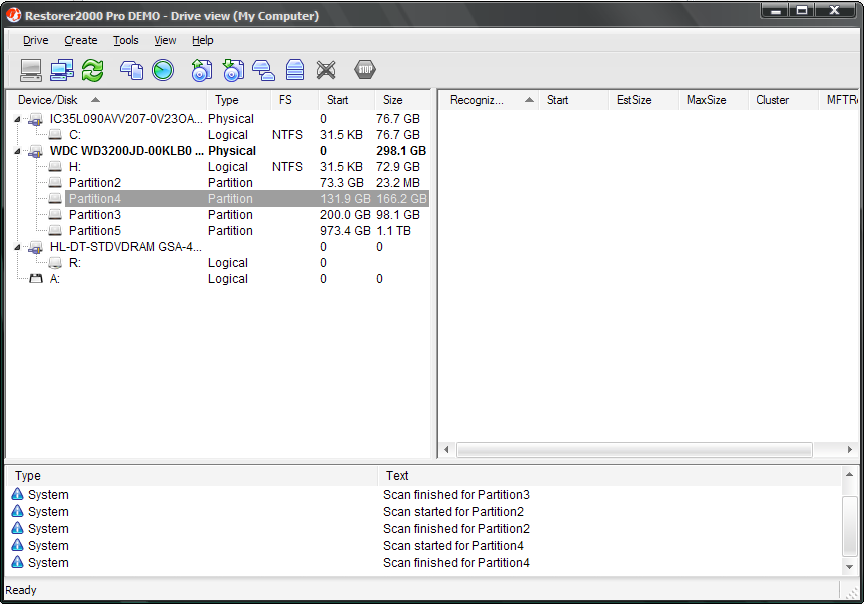
Task: Select the Partition4 row label
Action: click(95, 198)
